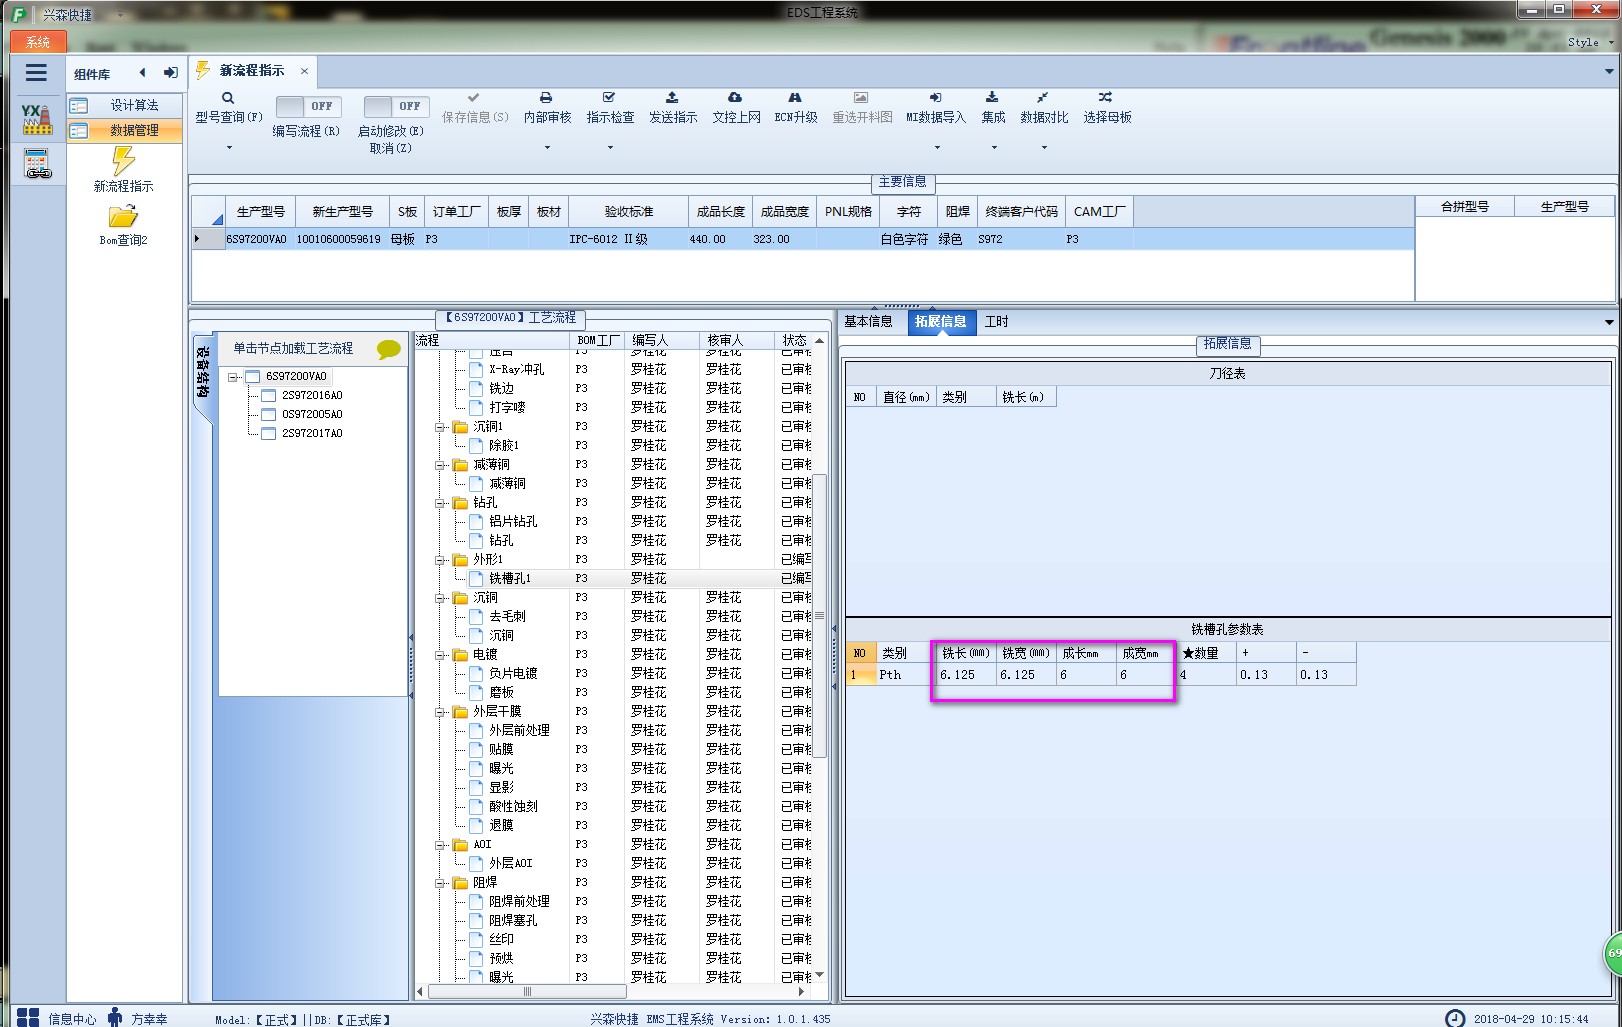This screenshot has height=1027, width=1622.
Task: Click the 重选开料图 image icon
Action: [x=861, y=98]
